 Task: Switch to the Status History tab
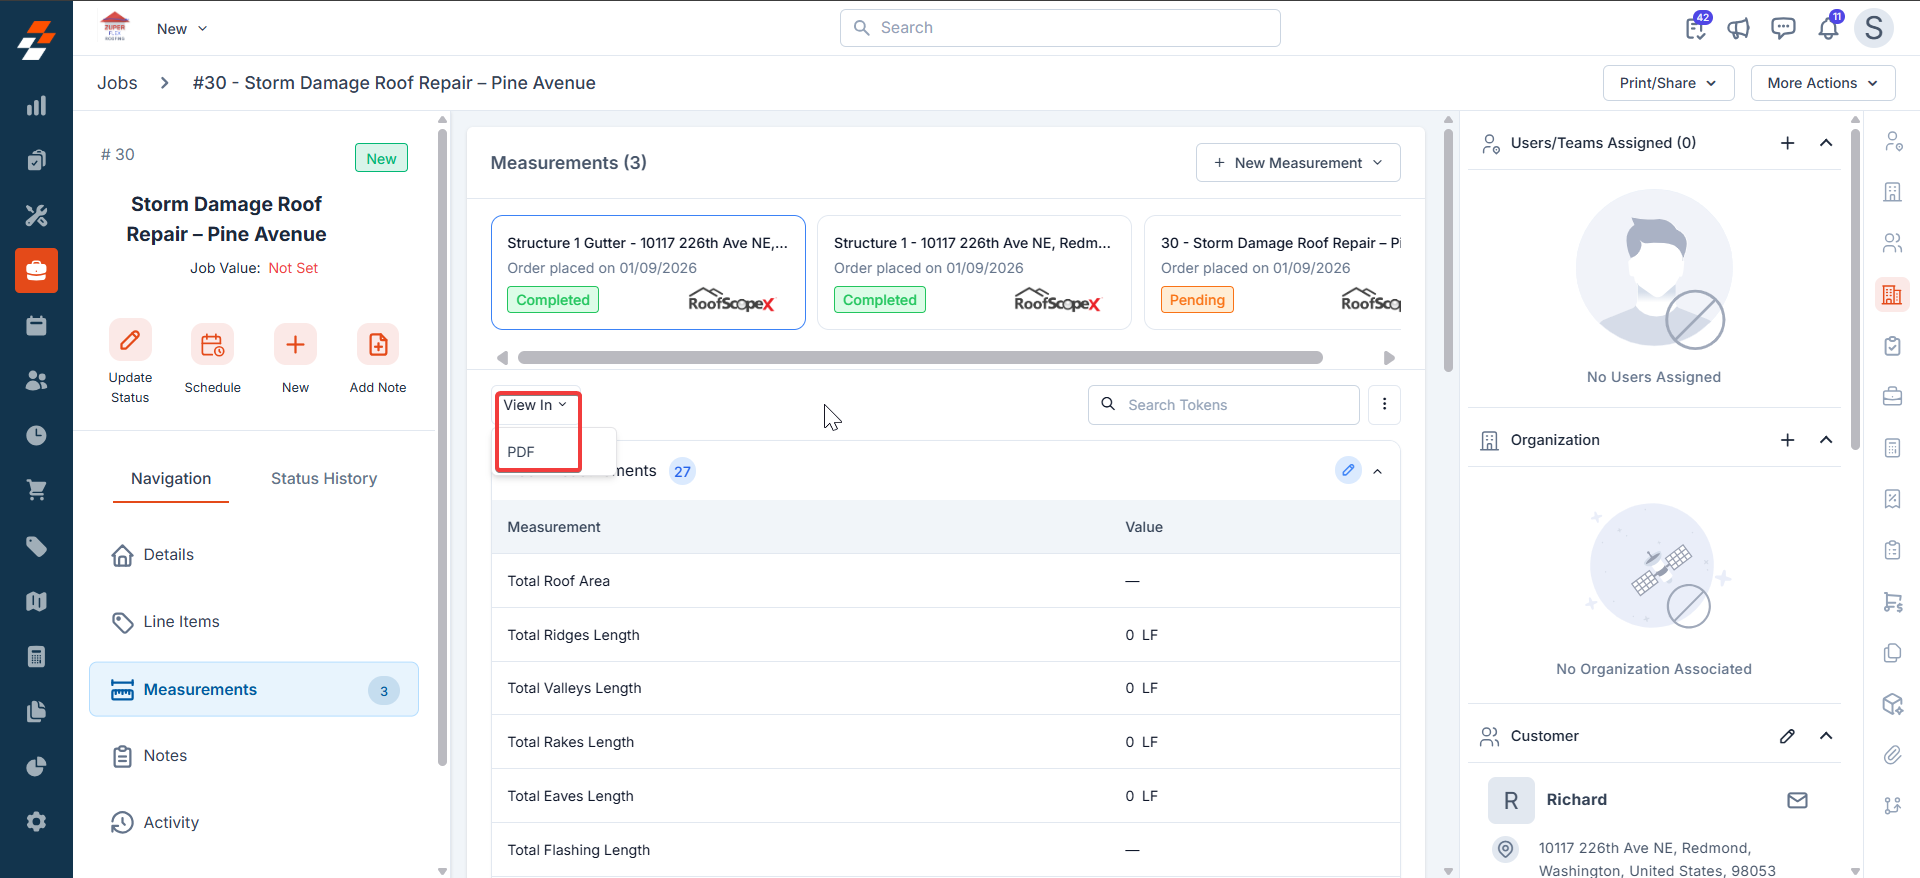tap(324, 479)
